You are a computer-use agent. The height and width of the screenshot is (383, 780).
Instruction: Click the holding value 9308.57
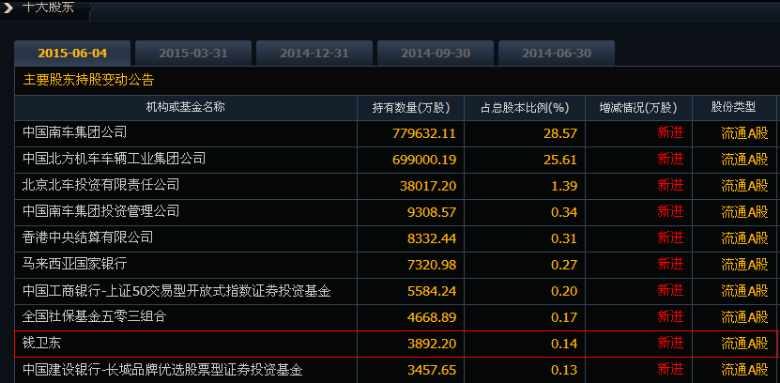(x=431, y=212)
